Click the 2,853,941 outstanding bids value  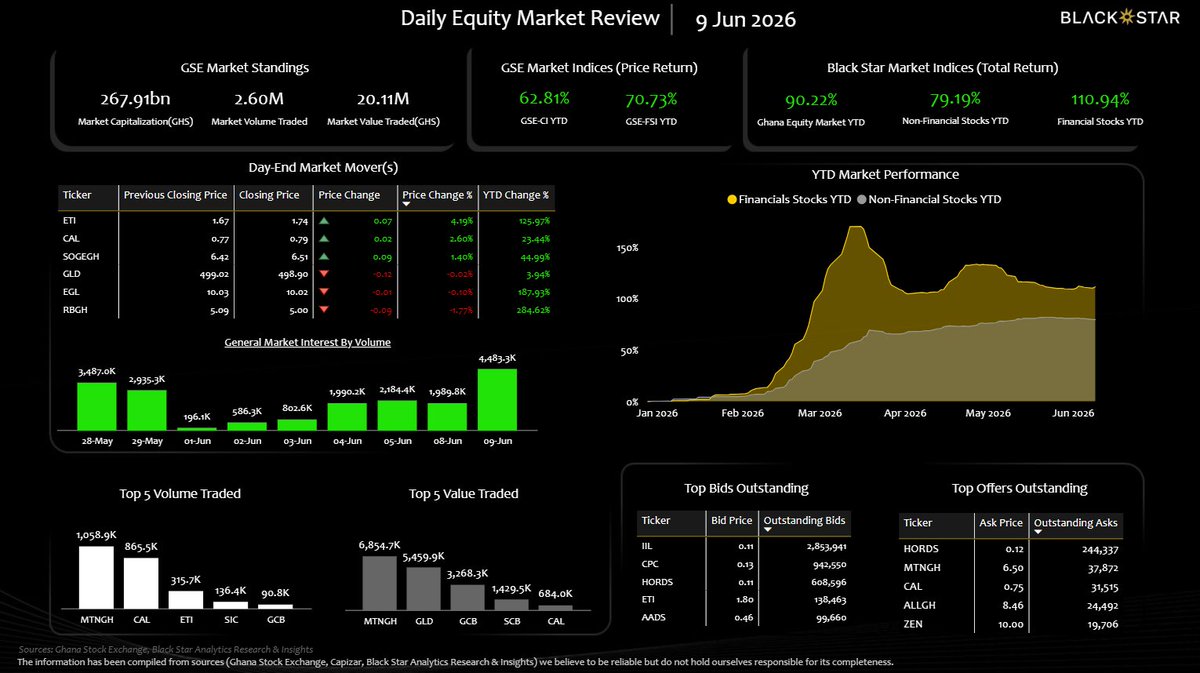tap(826, 547)
